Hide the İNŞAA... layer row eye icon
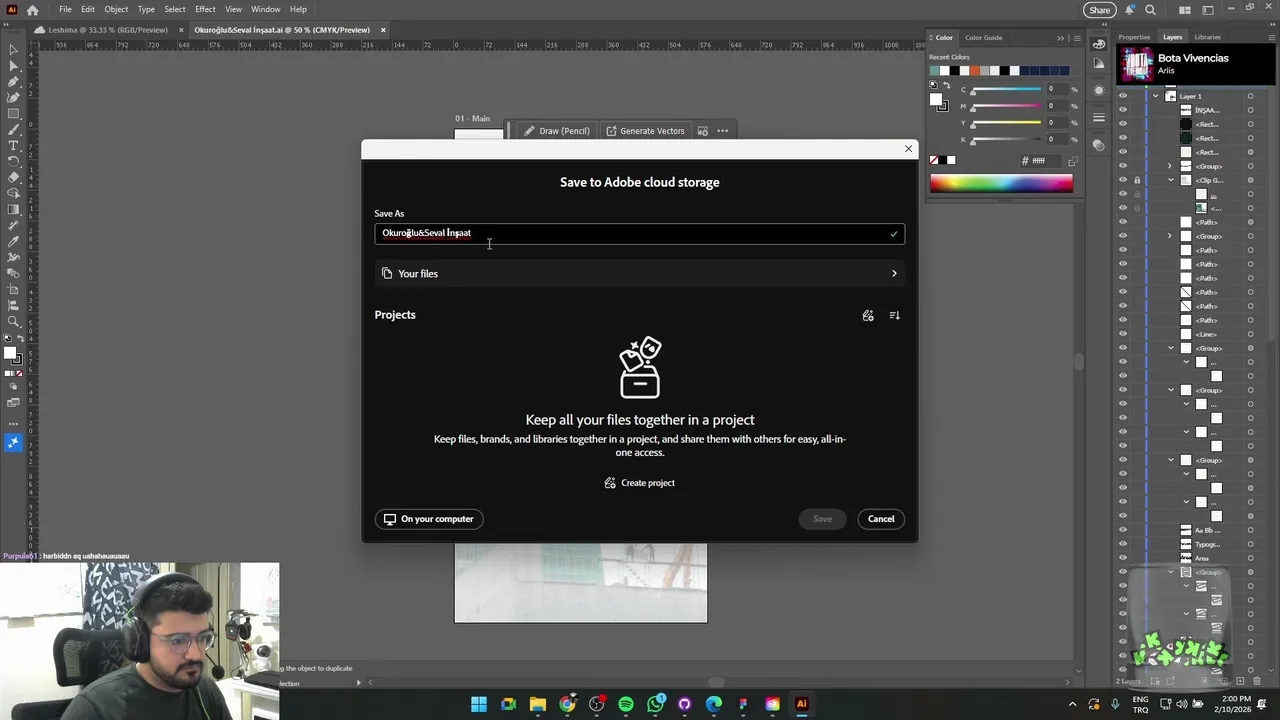 1122,110
